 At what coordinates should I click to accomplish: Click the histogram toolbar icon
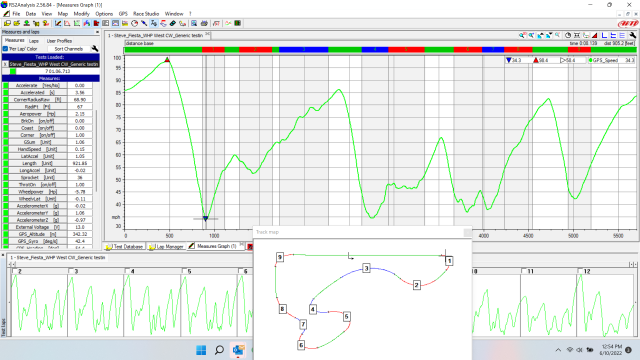pyautogui.click(x=87, y=23)
